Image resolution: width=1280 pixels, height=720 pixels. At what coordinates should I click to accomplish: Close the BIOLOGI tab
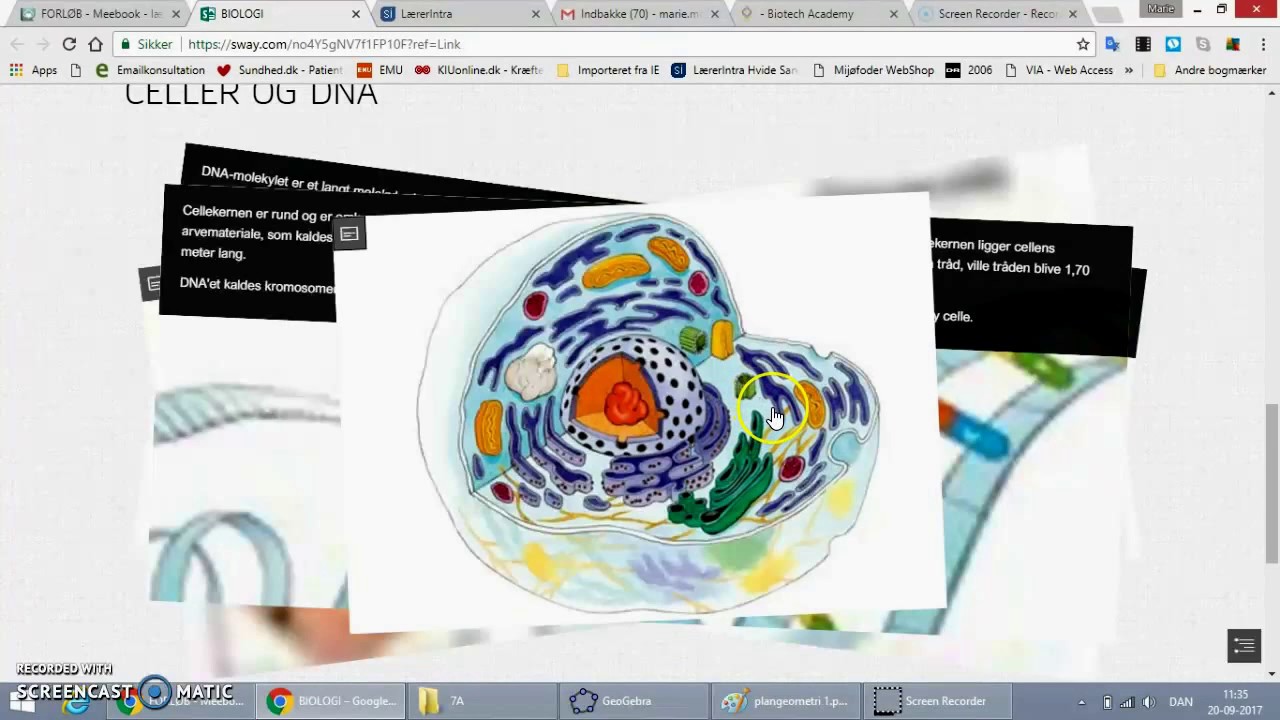click(x=355, y=14)
